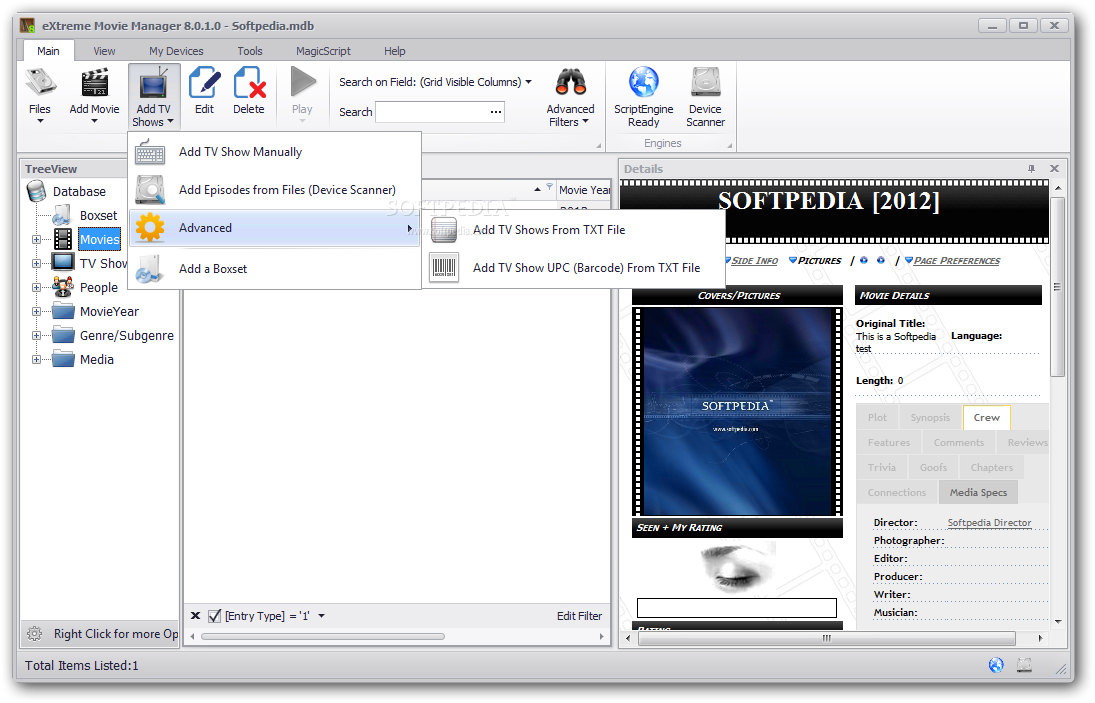Image resolution: width=1095 pixels, height=703 pixels.
Task: Click the Details vertical scrollbar thumb
Action: pyautogui.click(x=1057, y=286)
